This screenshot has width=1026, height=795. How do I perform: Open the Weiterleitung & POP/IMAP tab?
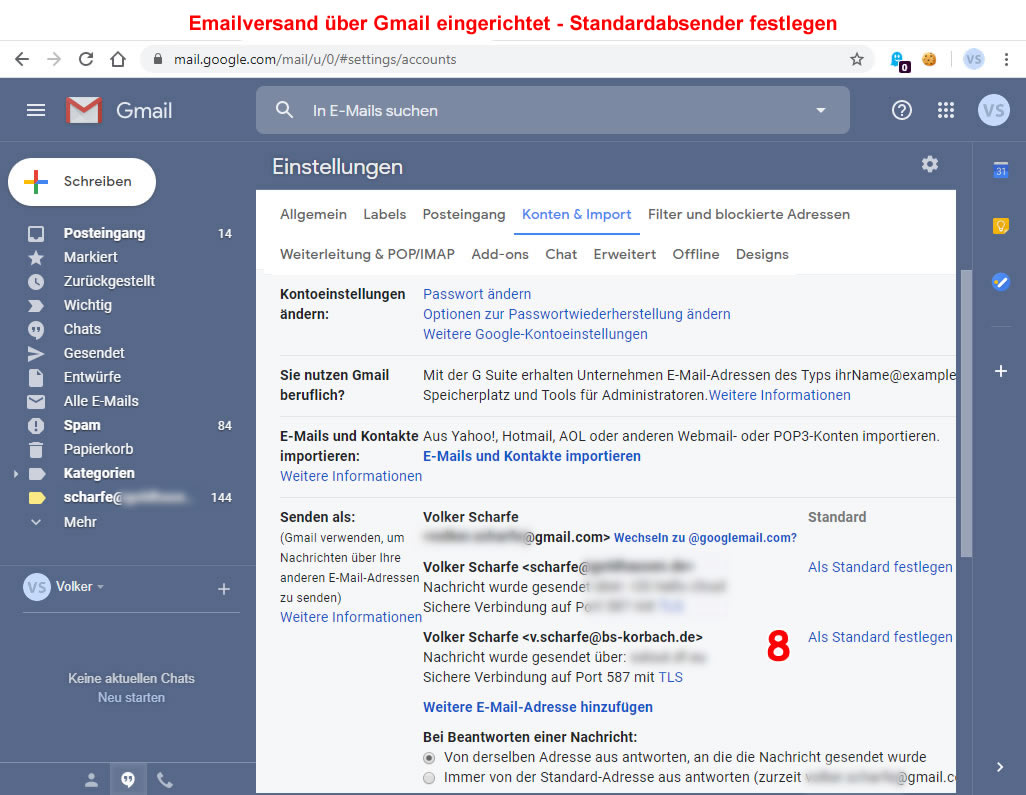click(367, 254)
